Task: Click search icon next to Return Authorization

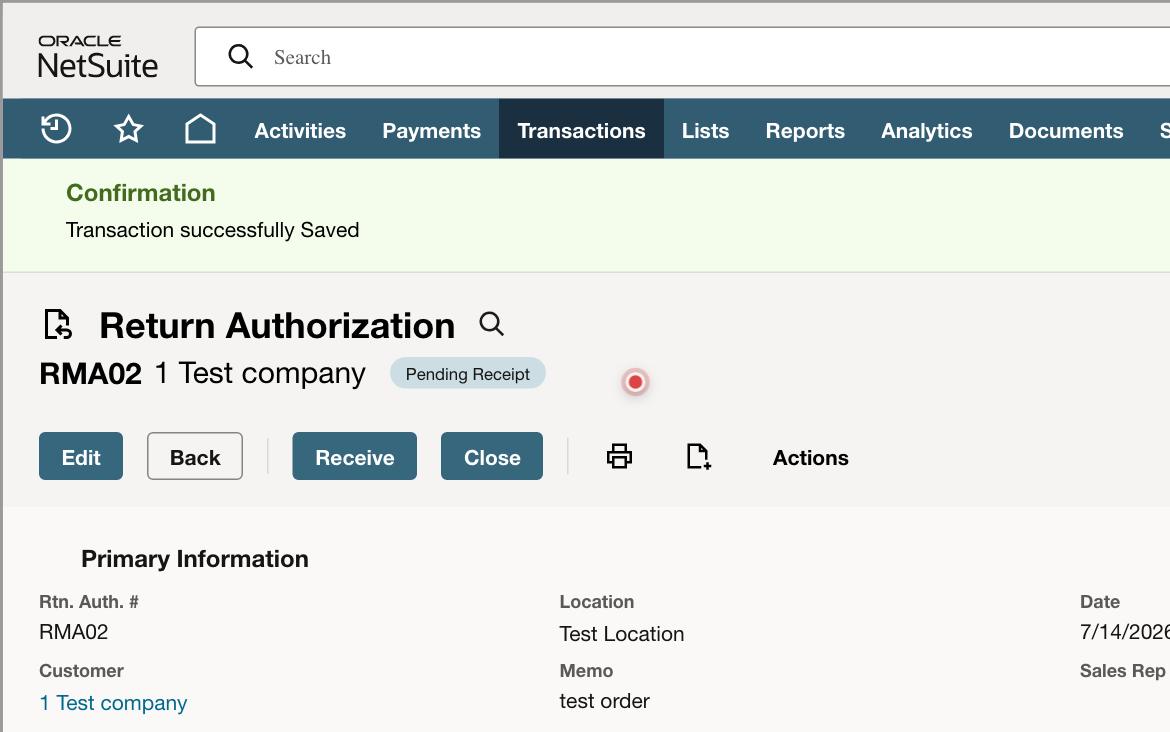Action: coord(491,324)
